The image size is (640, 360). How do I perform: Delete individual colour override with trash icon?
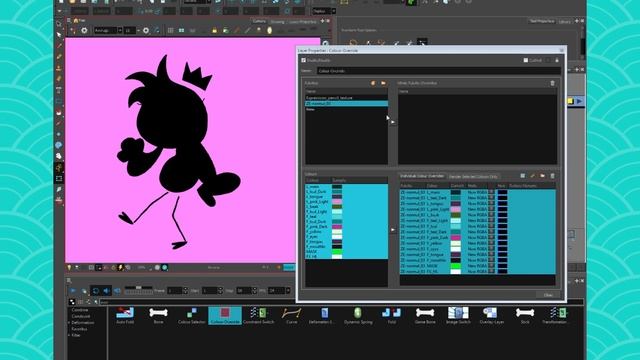pyautogui.click(x=553, y=176)
